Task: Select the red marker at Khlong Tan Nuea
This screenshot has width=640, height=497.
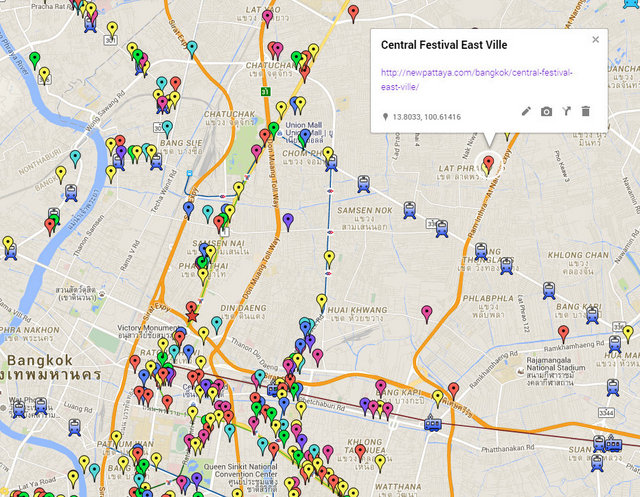Action: (x=360, y=453)
